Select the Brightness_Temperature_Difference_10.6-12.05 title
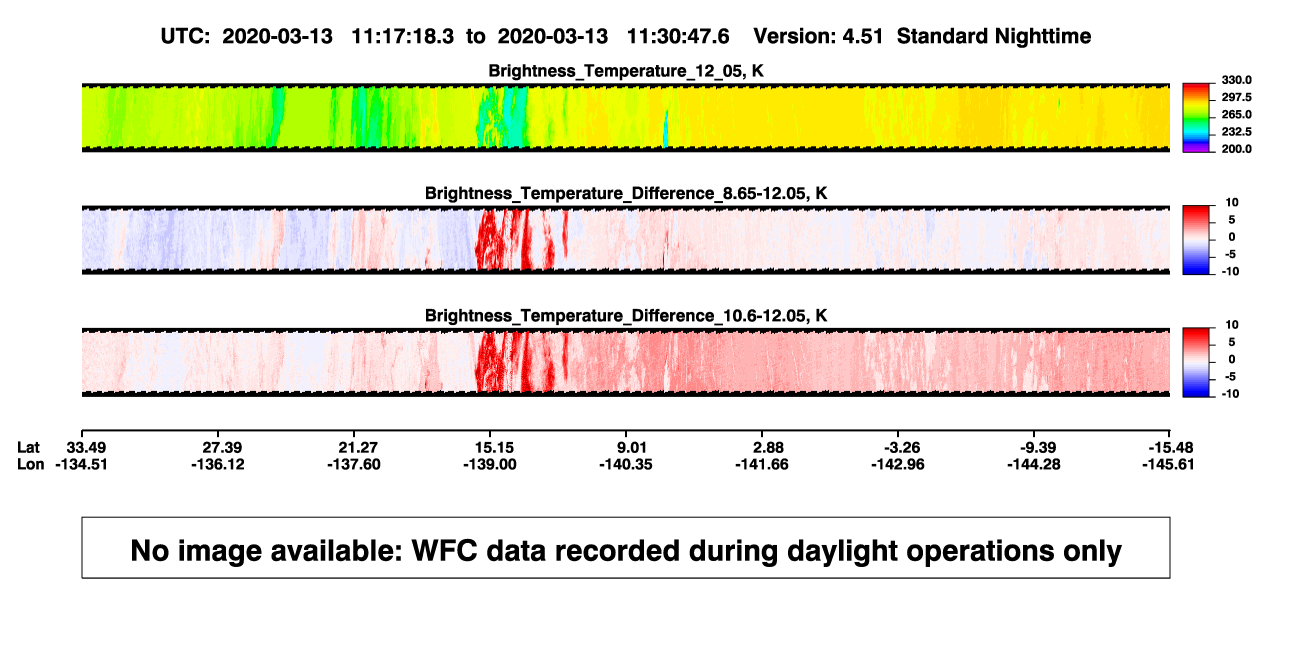 coord(626,315)
